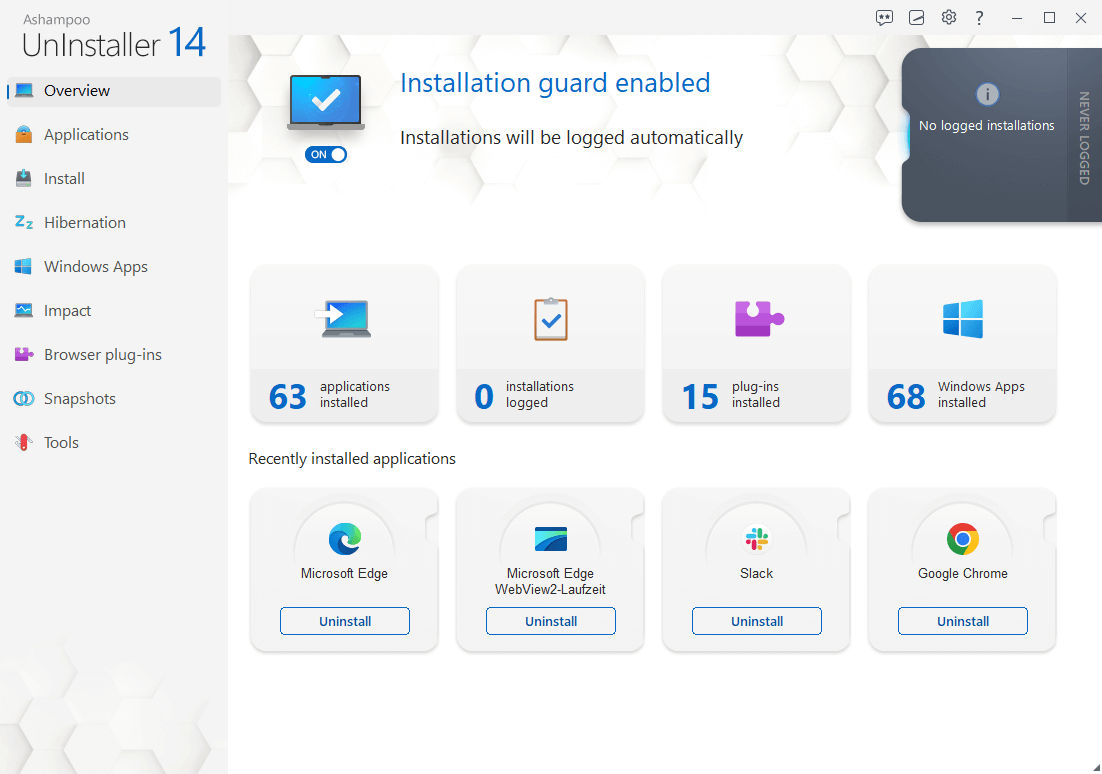1102x774 pixels.
Task: Click the feedback speech bubble icon
Action: coord(884,17)
